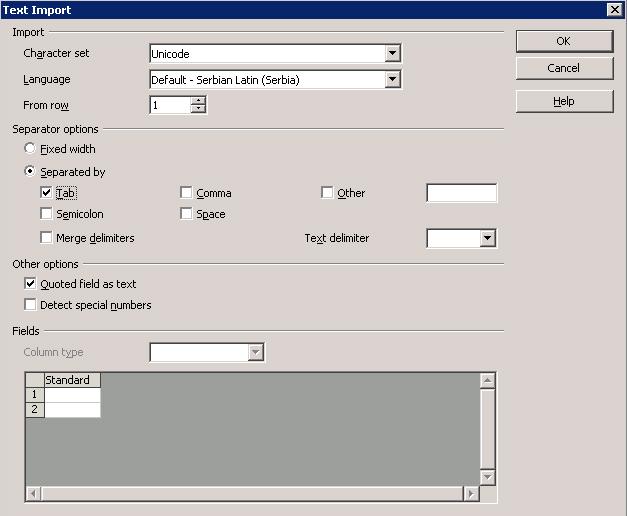Open the Help for Text Import
627x516 pixels.
pyautogui.click(x=564, y=101)
